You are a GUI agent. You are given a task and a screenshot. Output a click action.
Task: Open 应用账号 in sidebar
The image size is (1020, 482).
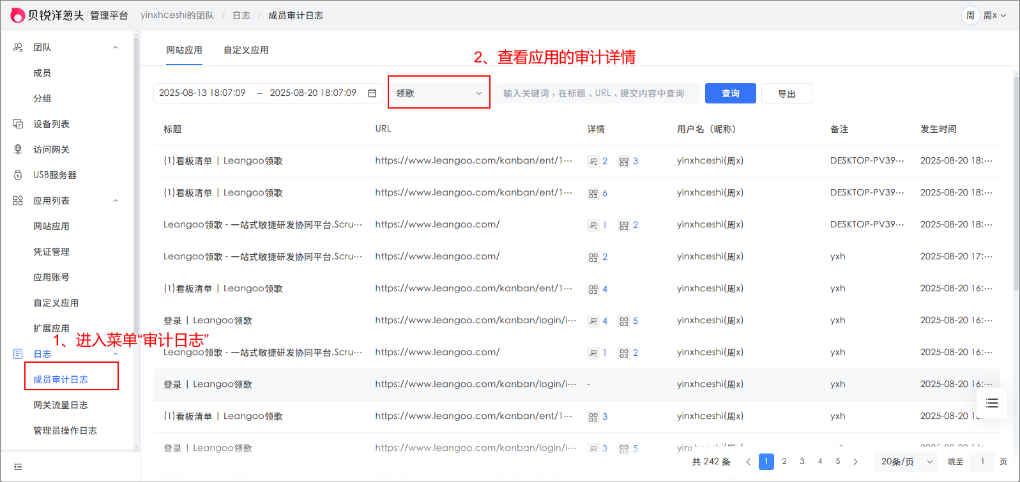pyautogui.click(x=51, y=277)
